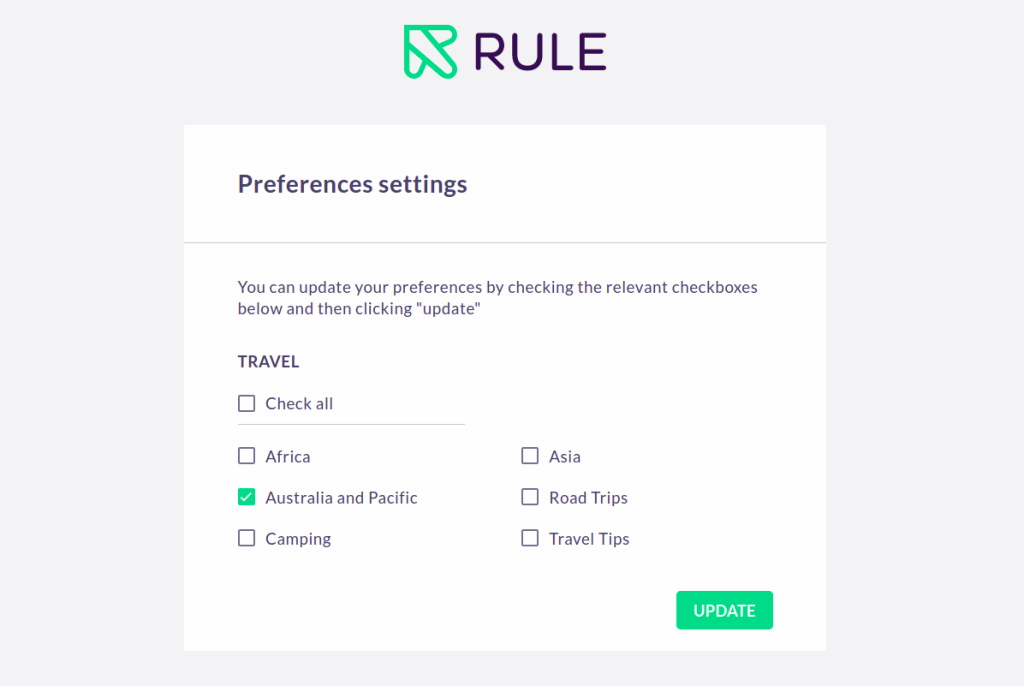The height and width of the screenshot is (686, 1024).
Task: Click the Camping label text
Action: pyautogui.click(x=297, y=538)
